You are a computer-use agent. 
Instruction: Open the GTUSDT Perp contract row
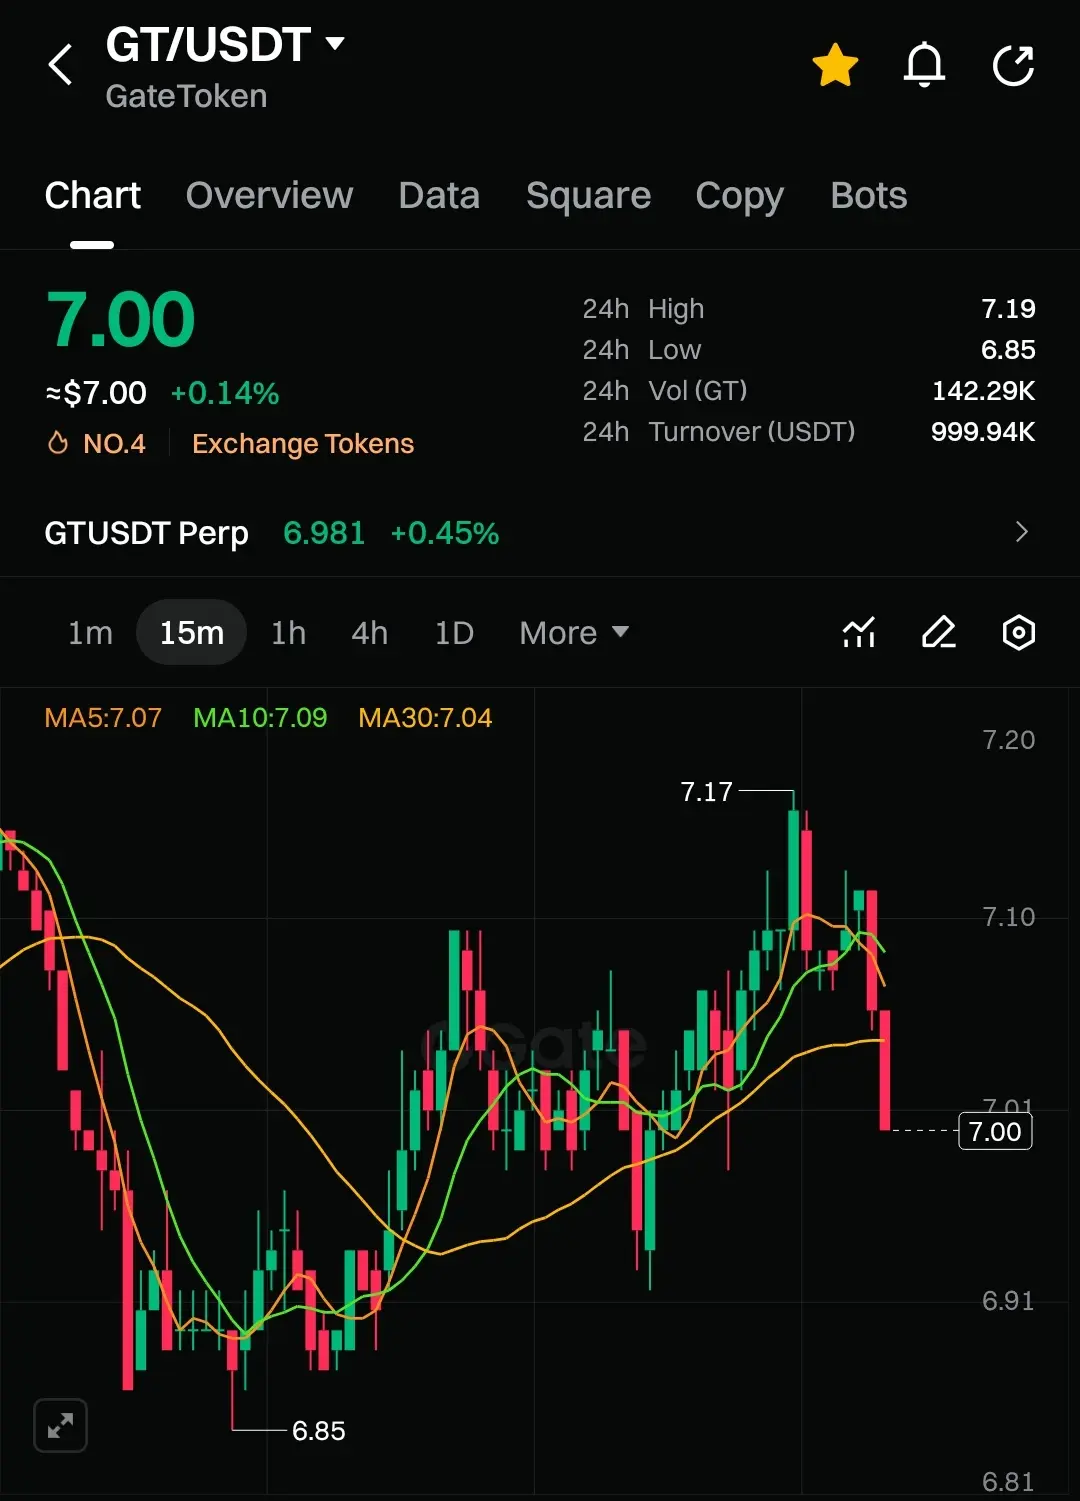point(540,533)
